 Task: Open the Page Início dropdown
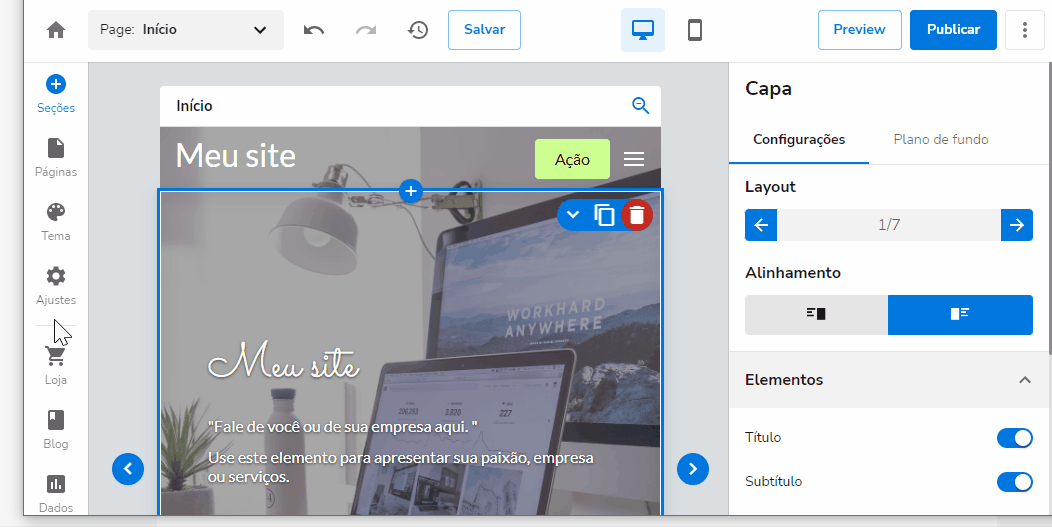186,30
